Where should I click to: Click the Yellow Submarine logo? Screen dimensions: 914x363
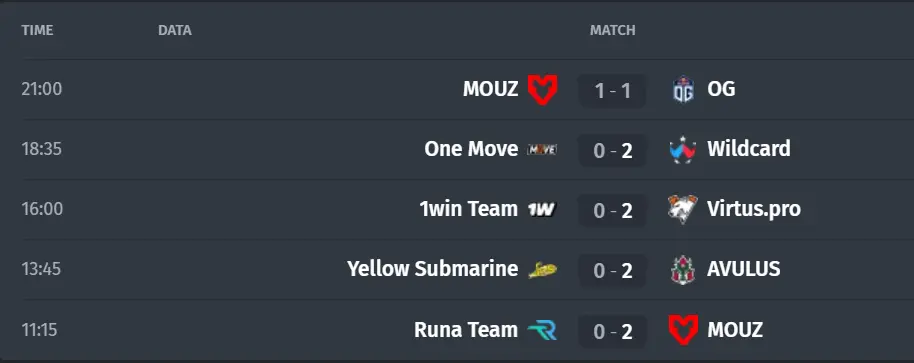tap(542, 270)
